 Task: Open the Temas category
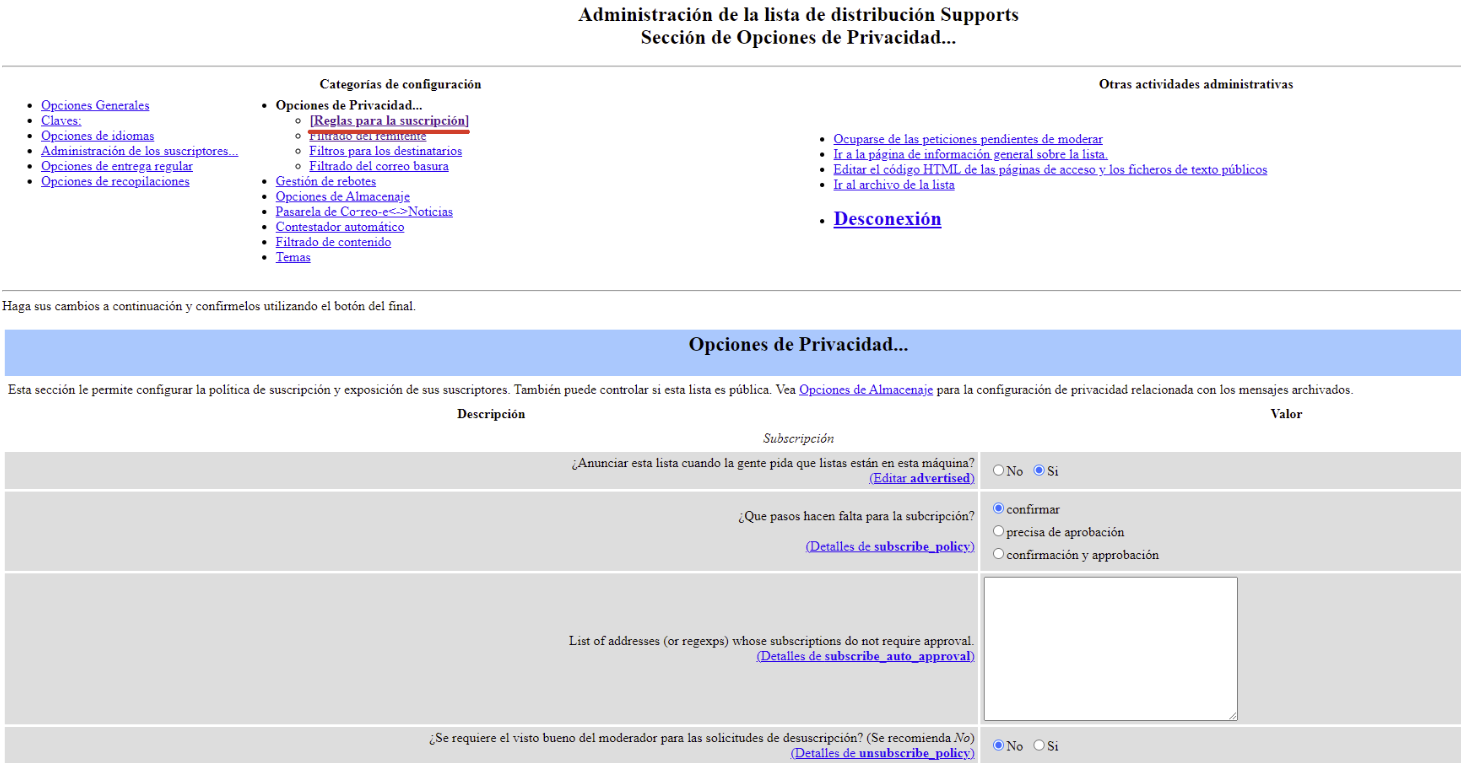click(x=293, y=257)
